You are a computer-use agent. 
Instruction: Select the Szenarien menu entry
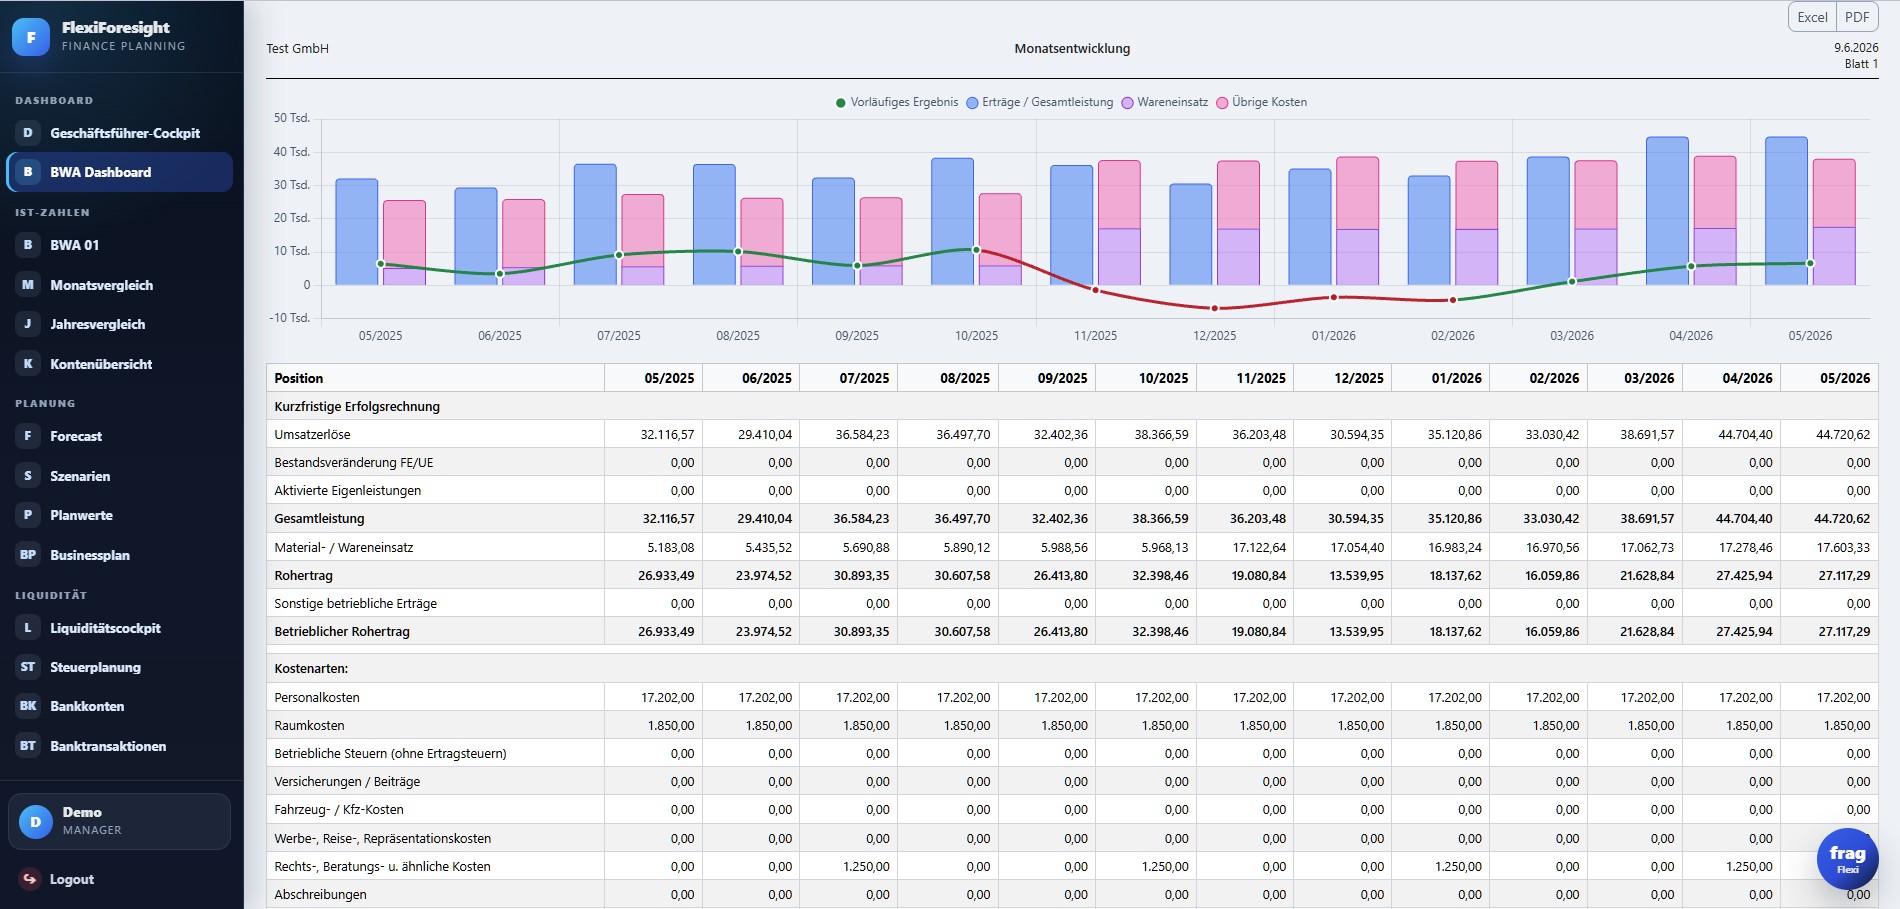(x=120, y=476)
